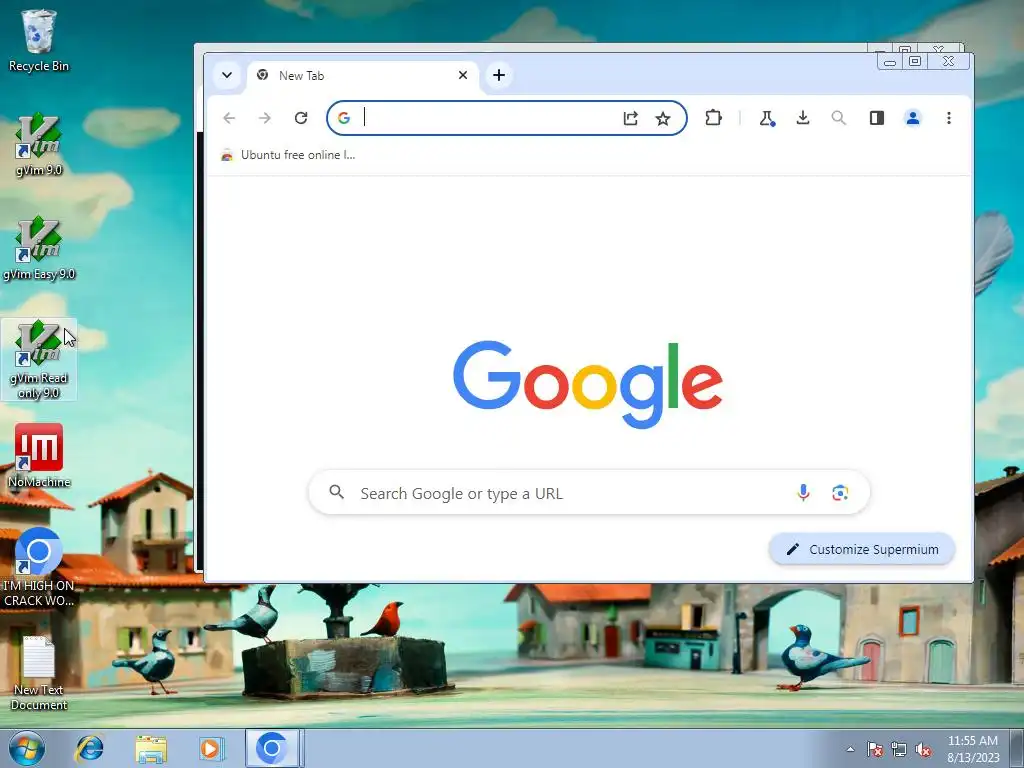Open the Labs flask icon in the toolbar
This screenshot has height=768, width=1024.
(x=767, y=118)
